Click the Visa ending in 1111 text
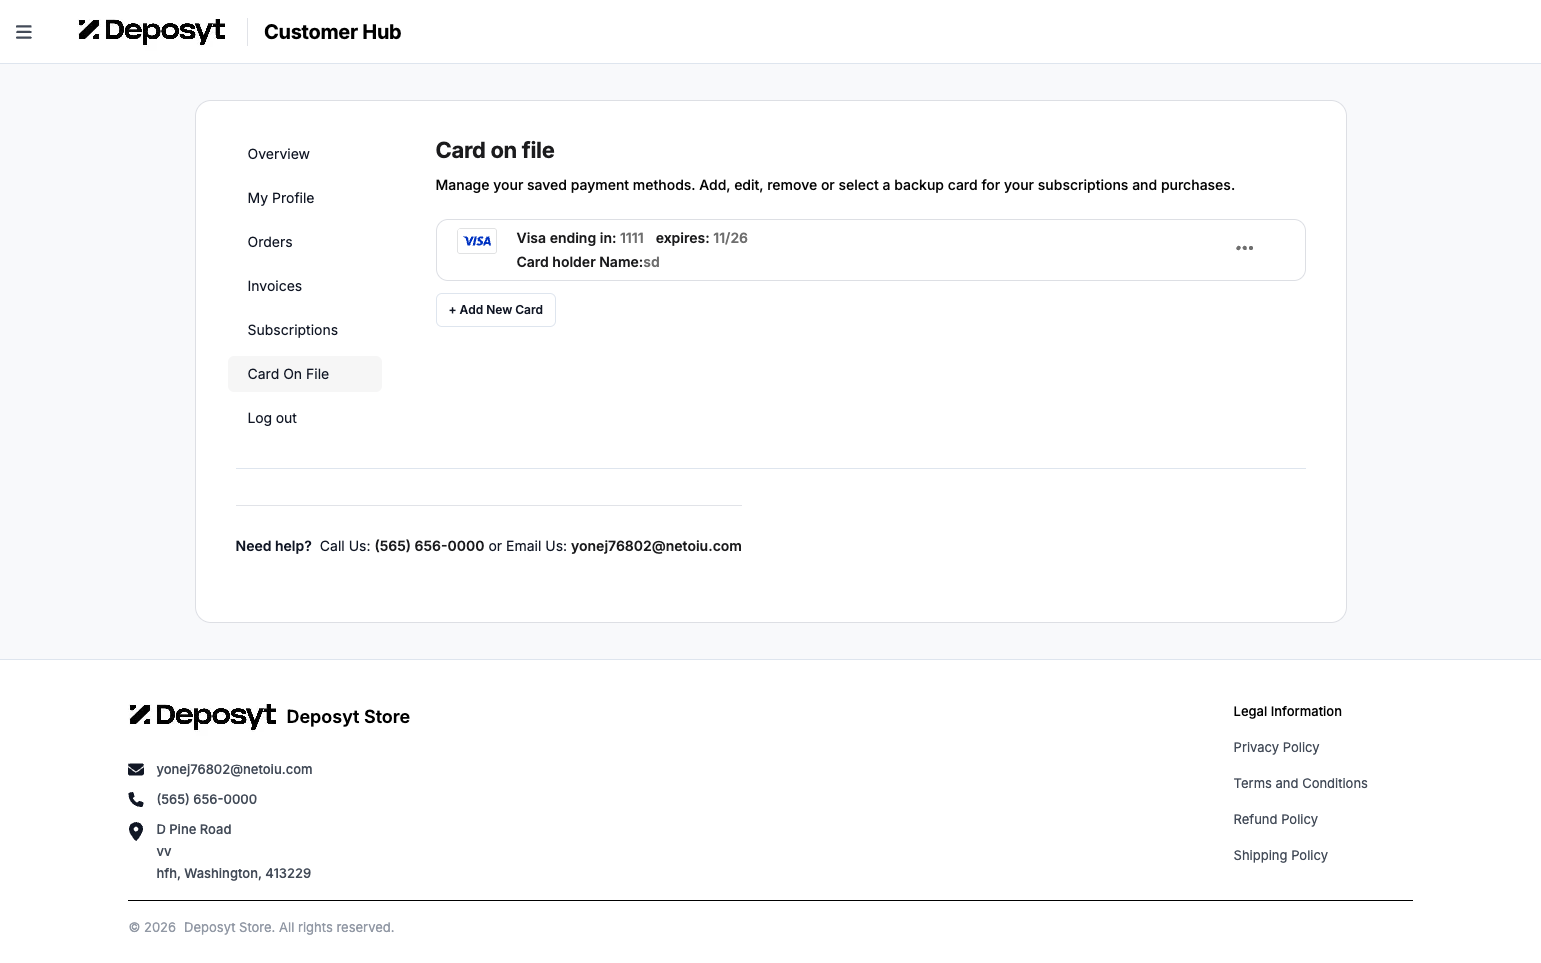1541x963 pixels. (580, 238)
